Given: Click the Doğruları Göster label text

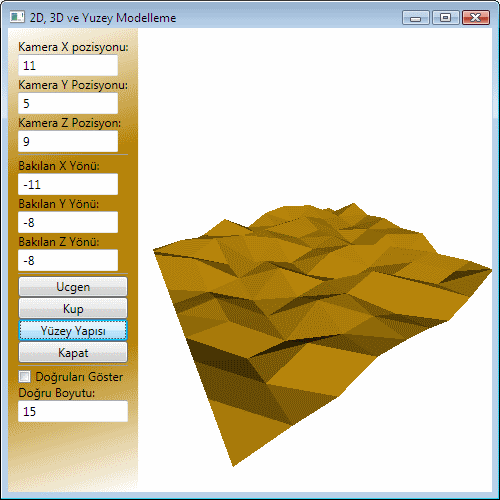Looking at the screenshot, I should pyautogui.click(x=79, y=377).
